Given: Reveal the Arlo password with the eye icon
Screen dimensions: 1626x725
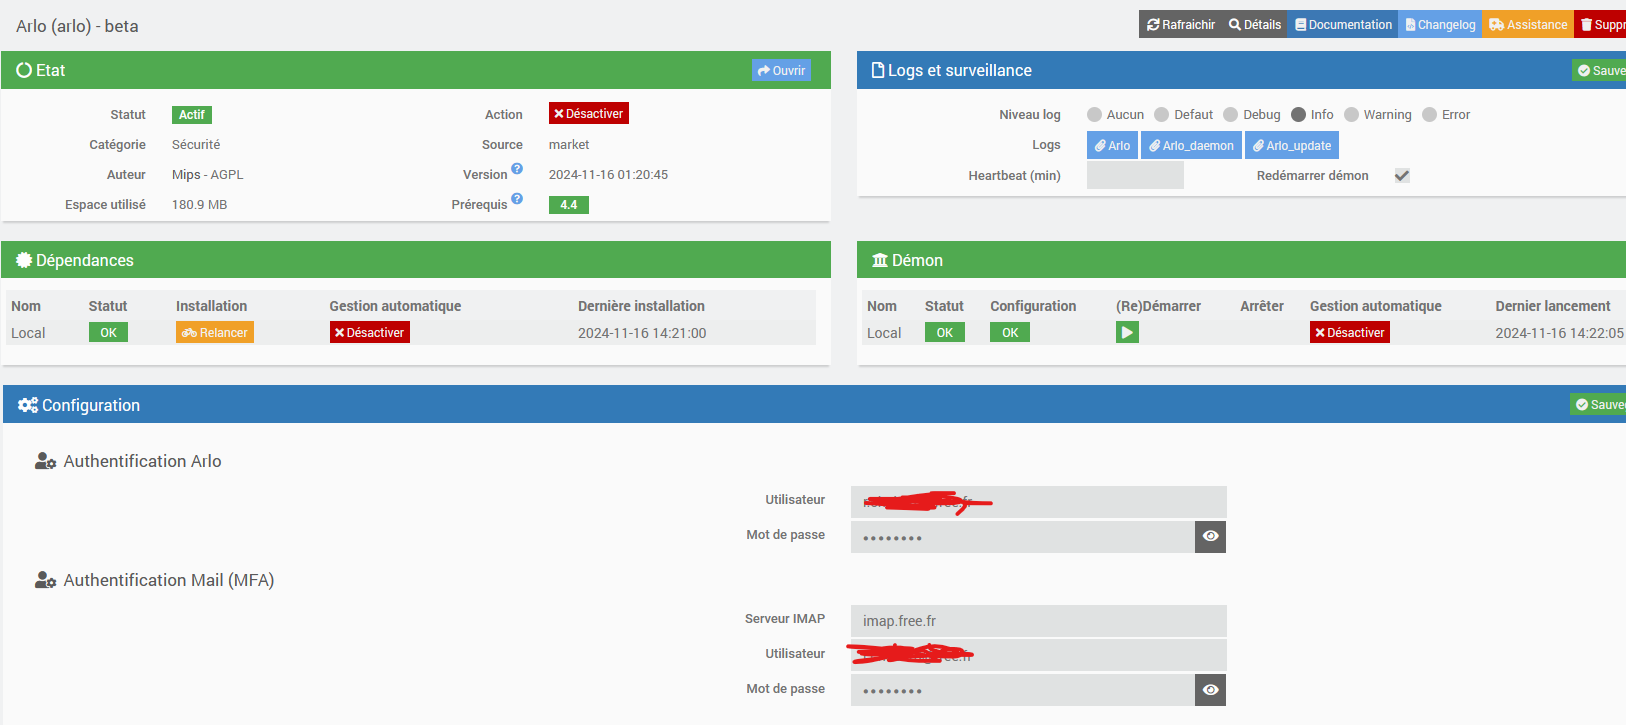Looking at the screenshot, I should click(1210, 537).
